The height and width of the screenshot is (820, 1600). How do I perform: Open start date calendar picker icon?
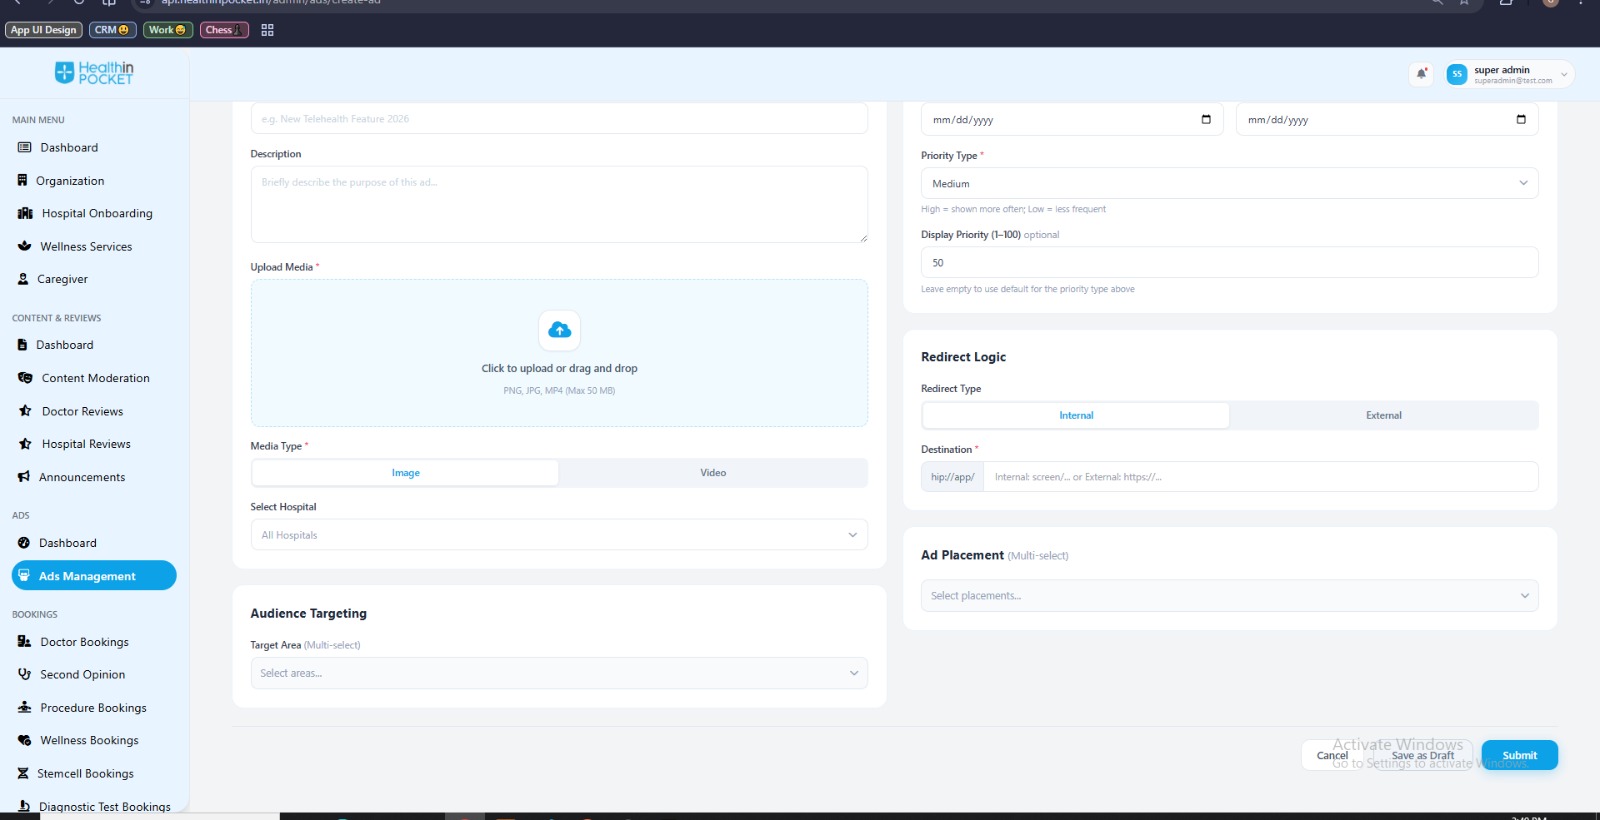(1206, 119)
